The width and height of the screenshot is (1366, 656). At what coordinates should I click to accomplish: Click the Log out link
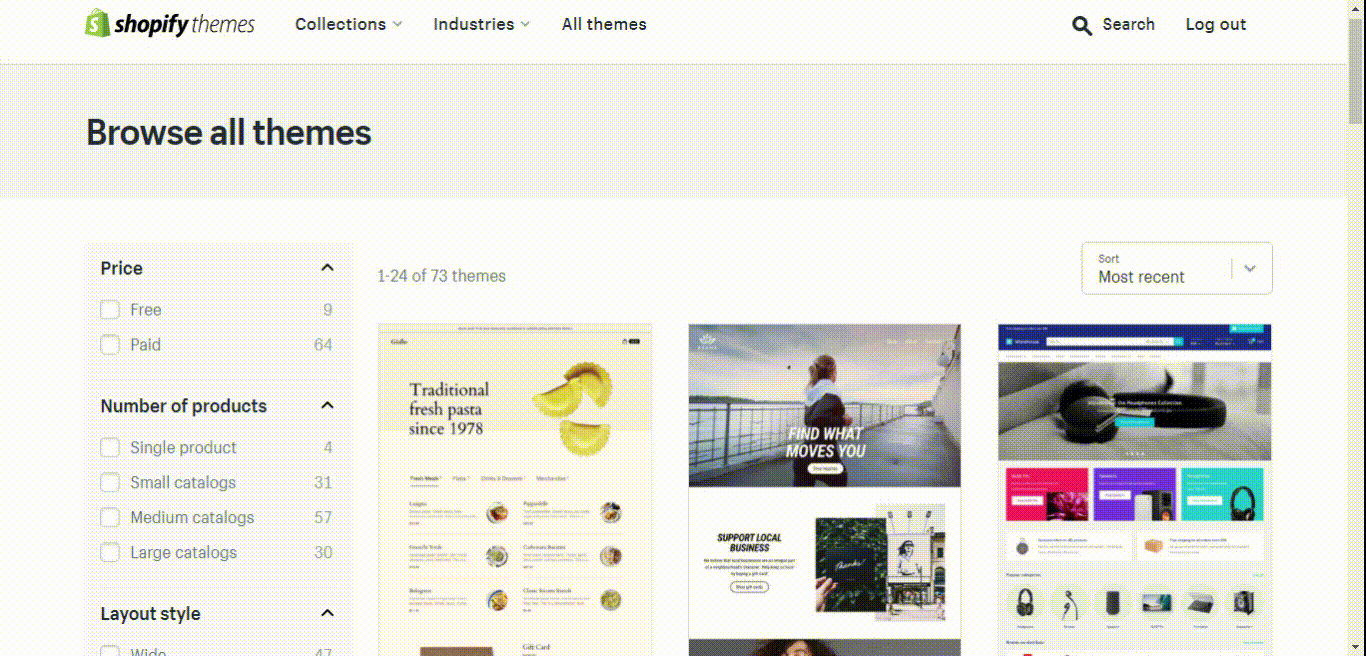click(1216, 24)
